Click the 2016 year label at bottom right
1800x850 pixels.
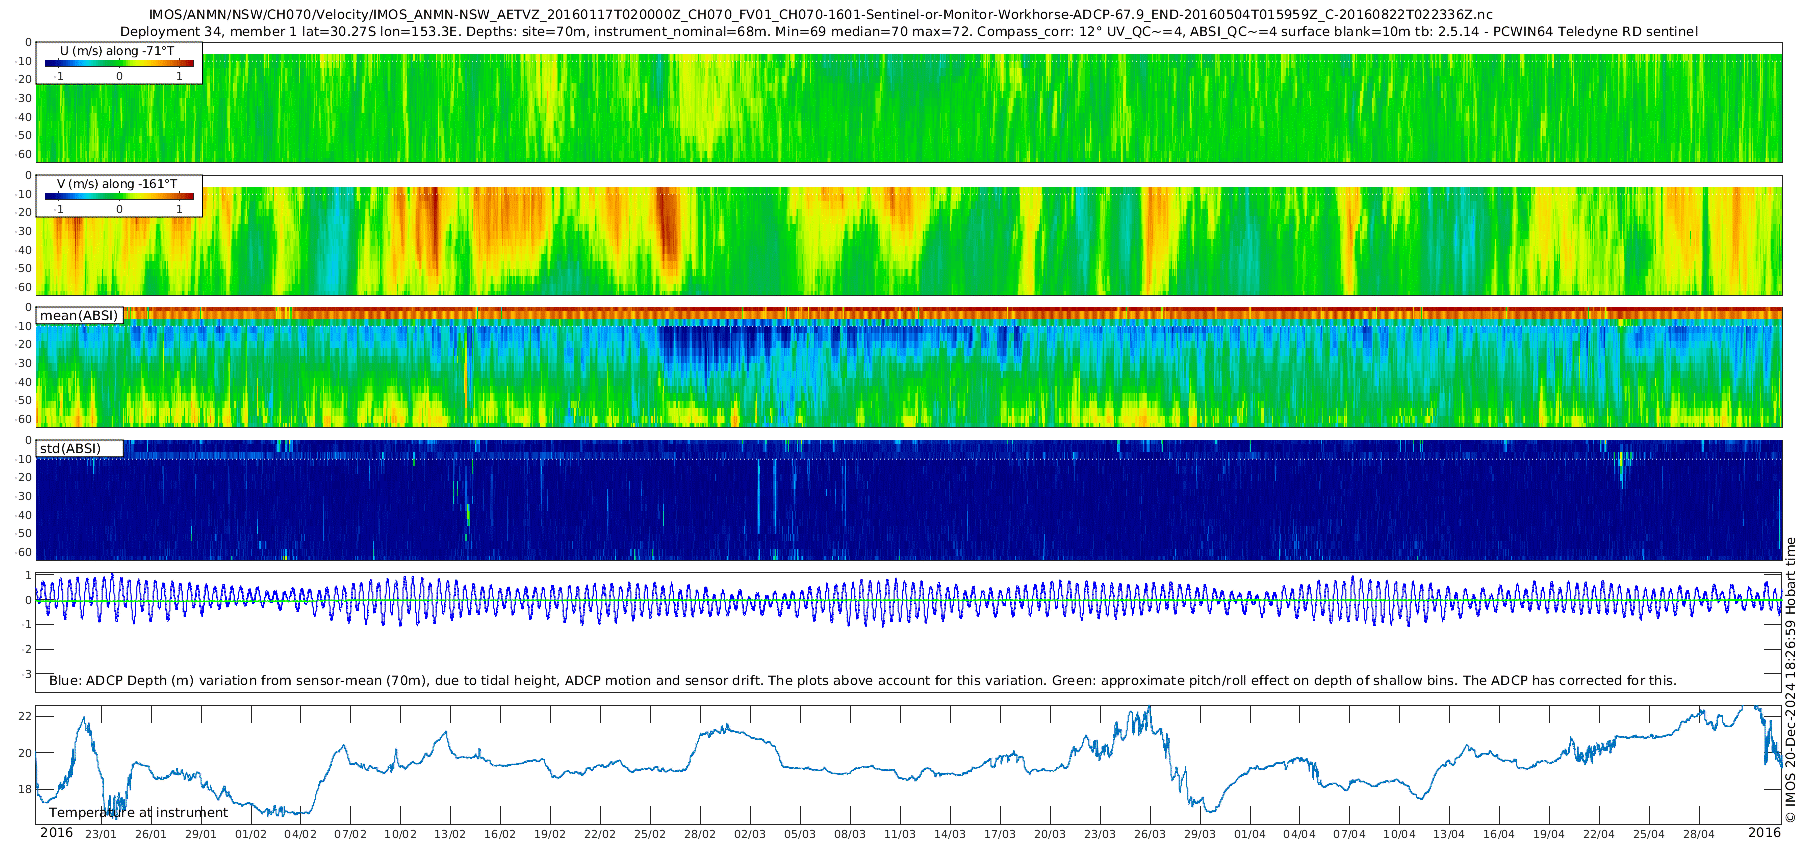pos(1764,833)
